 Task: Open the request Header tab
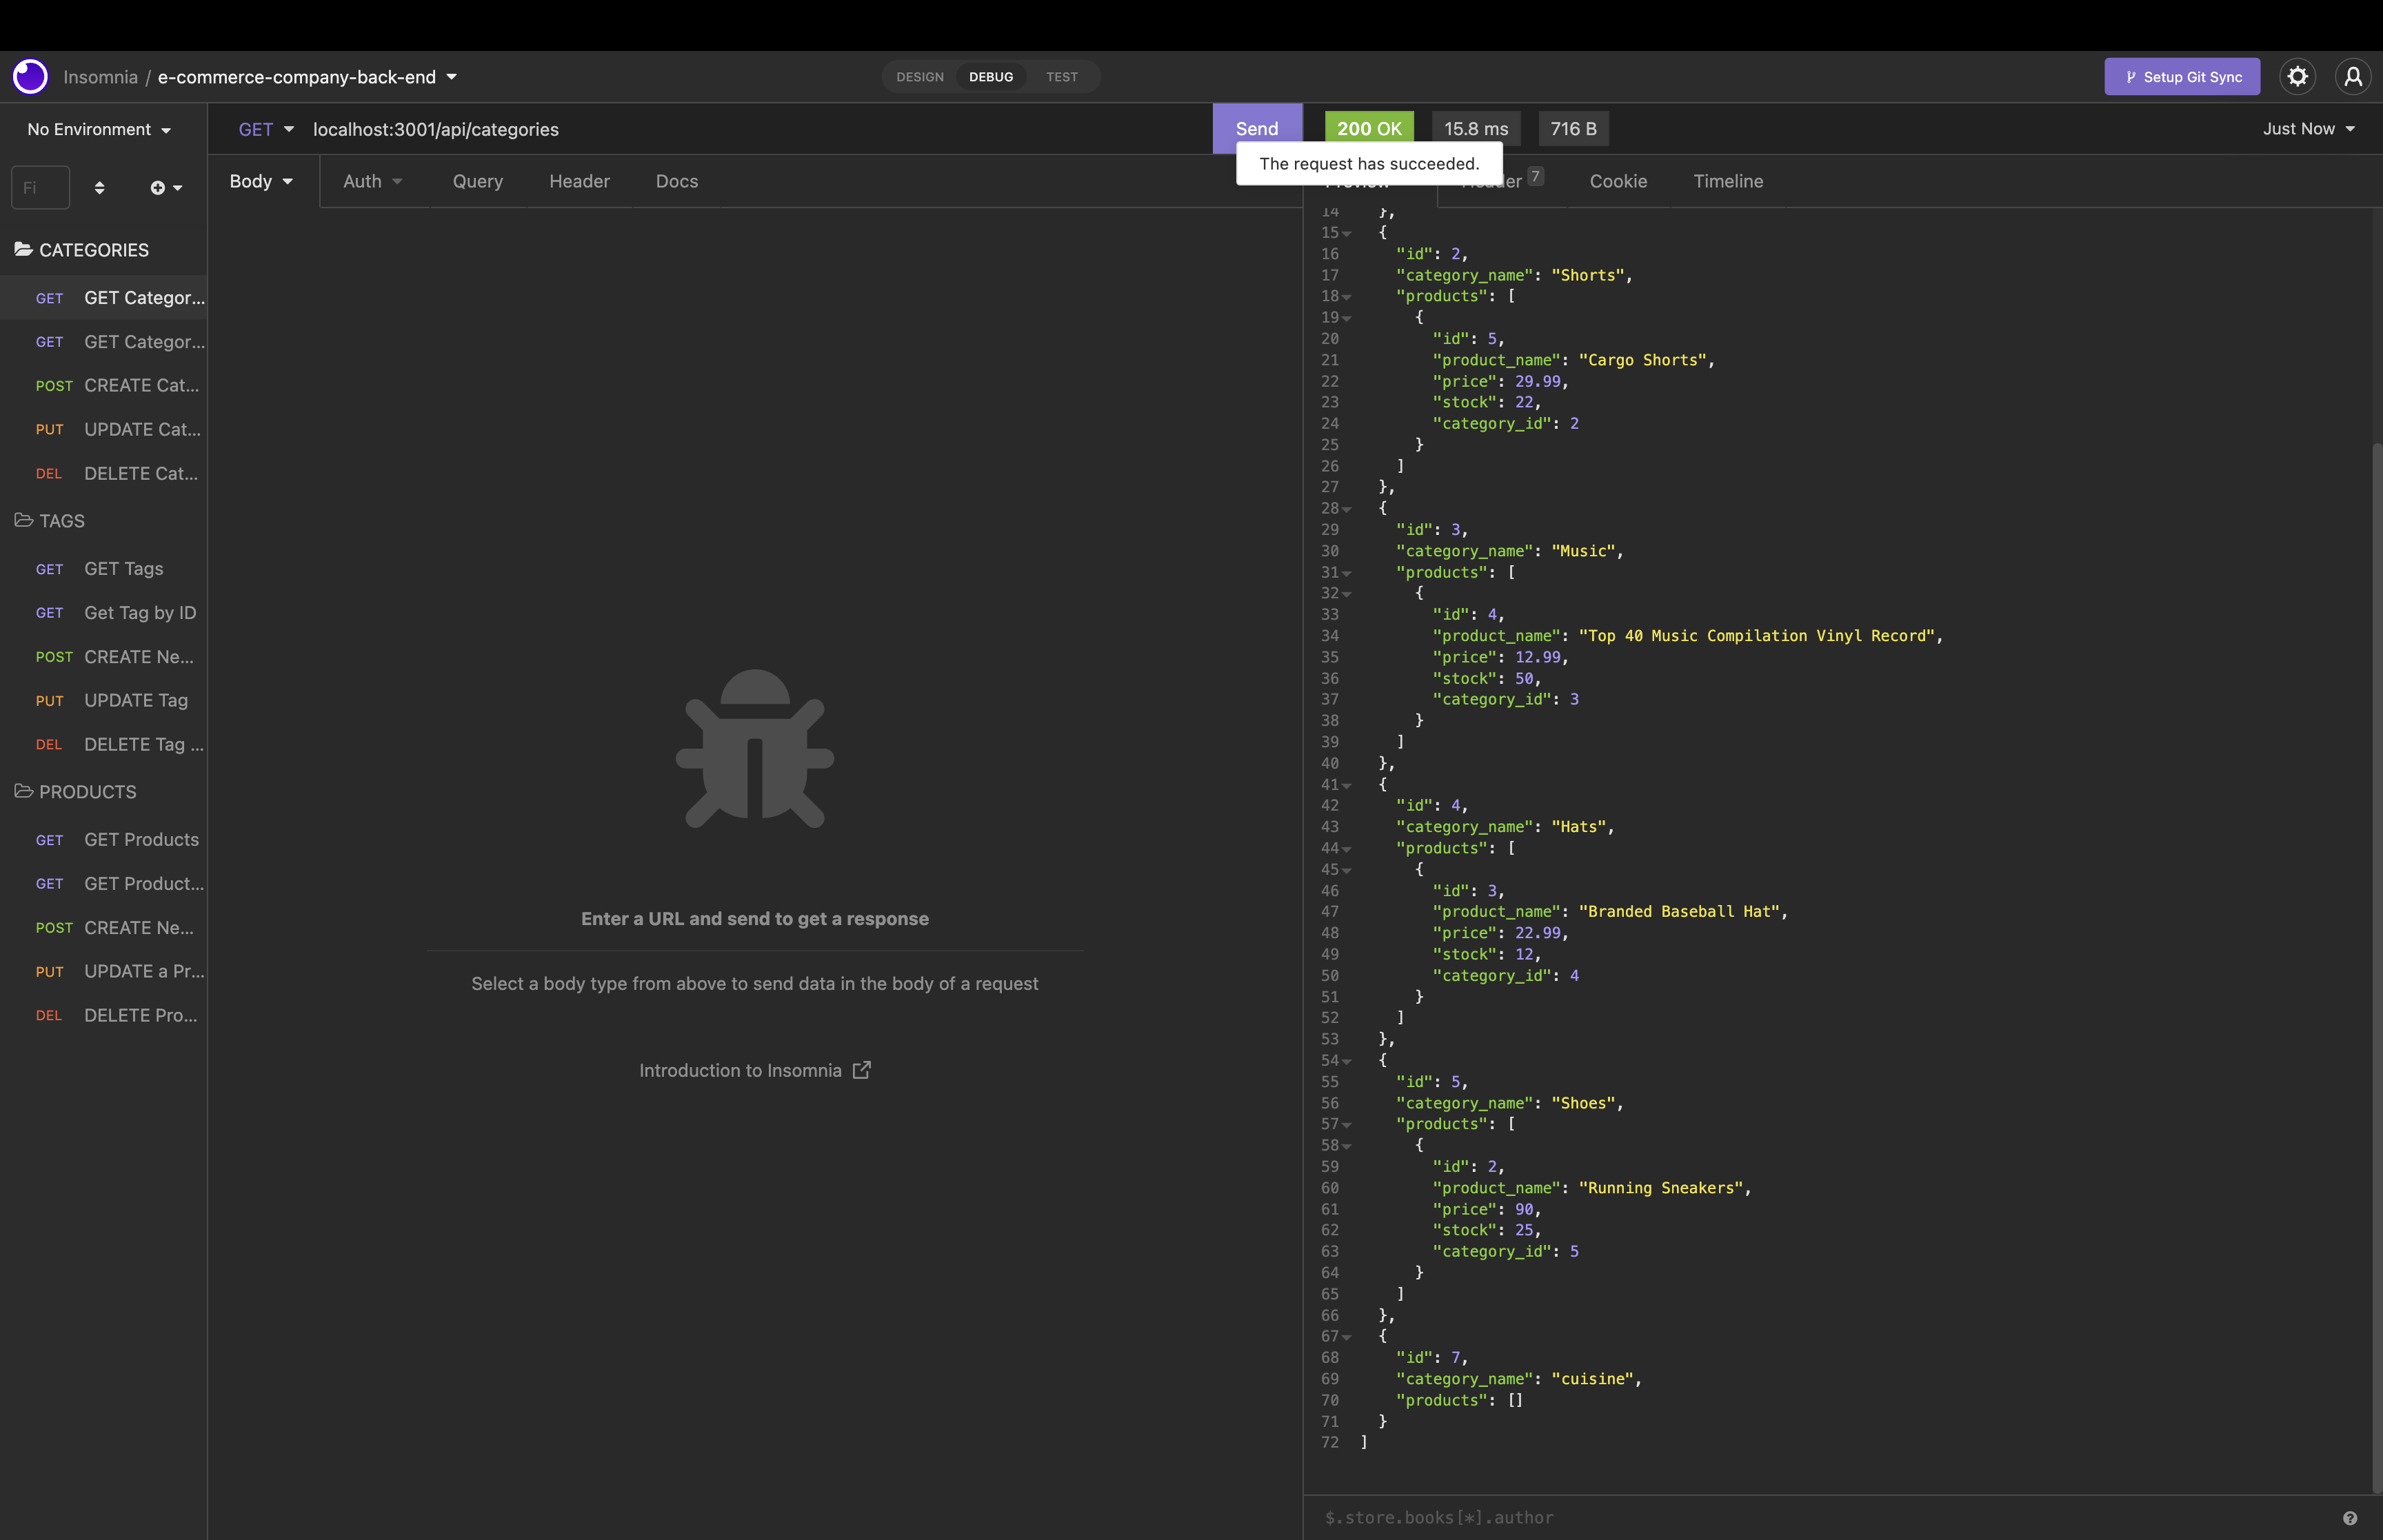point(579,181)
